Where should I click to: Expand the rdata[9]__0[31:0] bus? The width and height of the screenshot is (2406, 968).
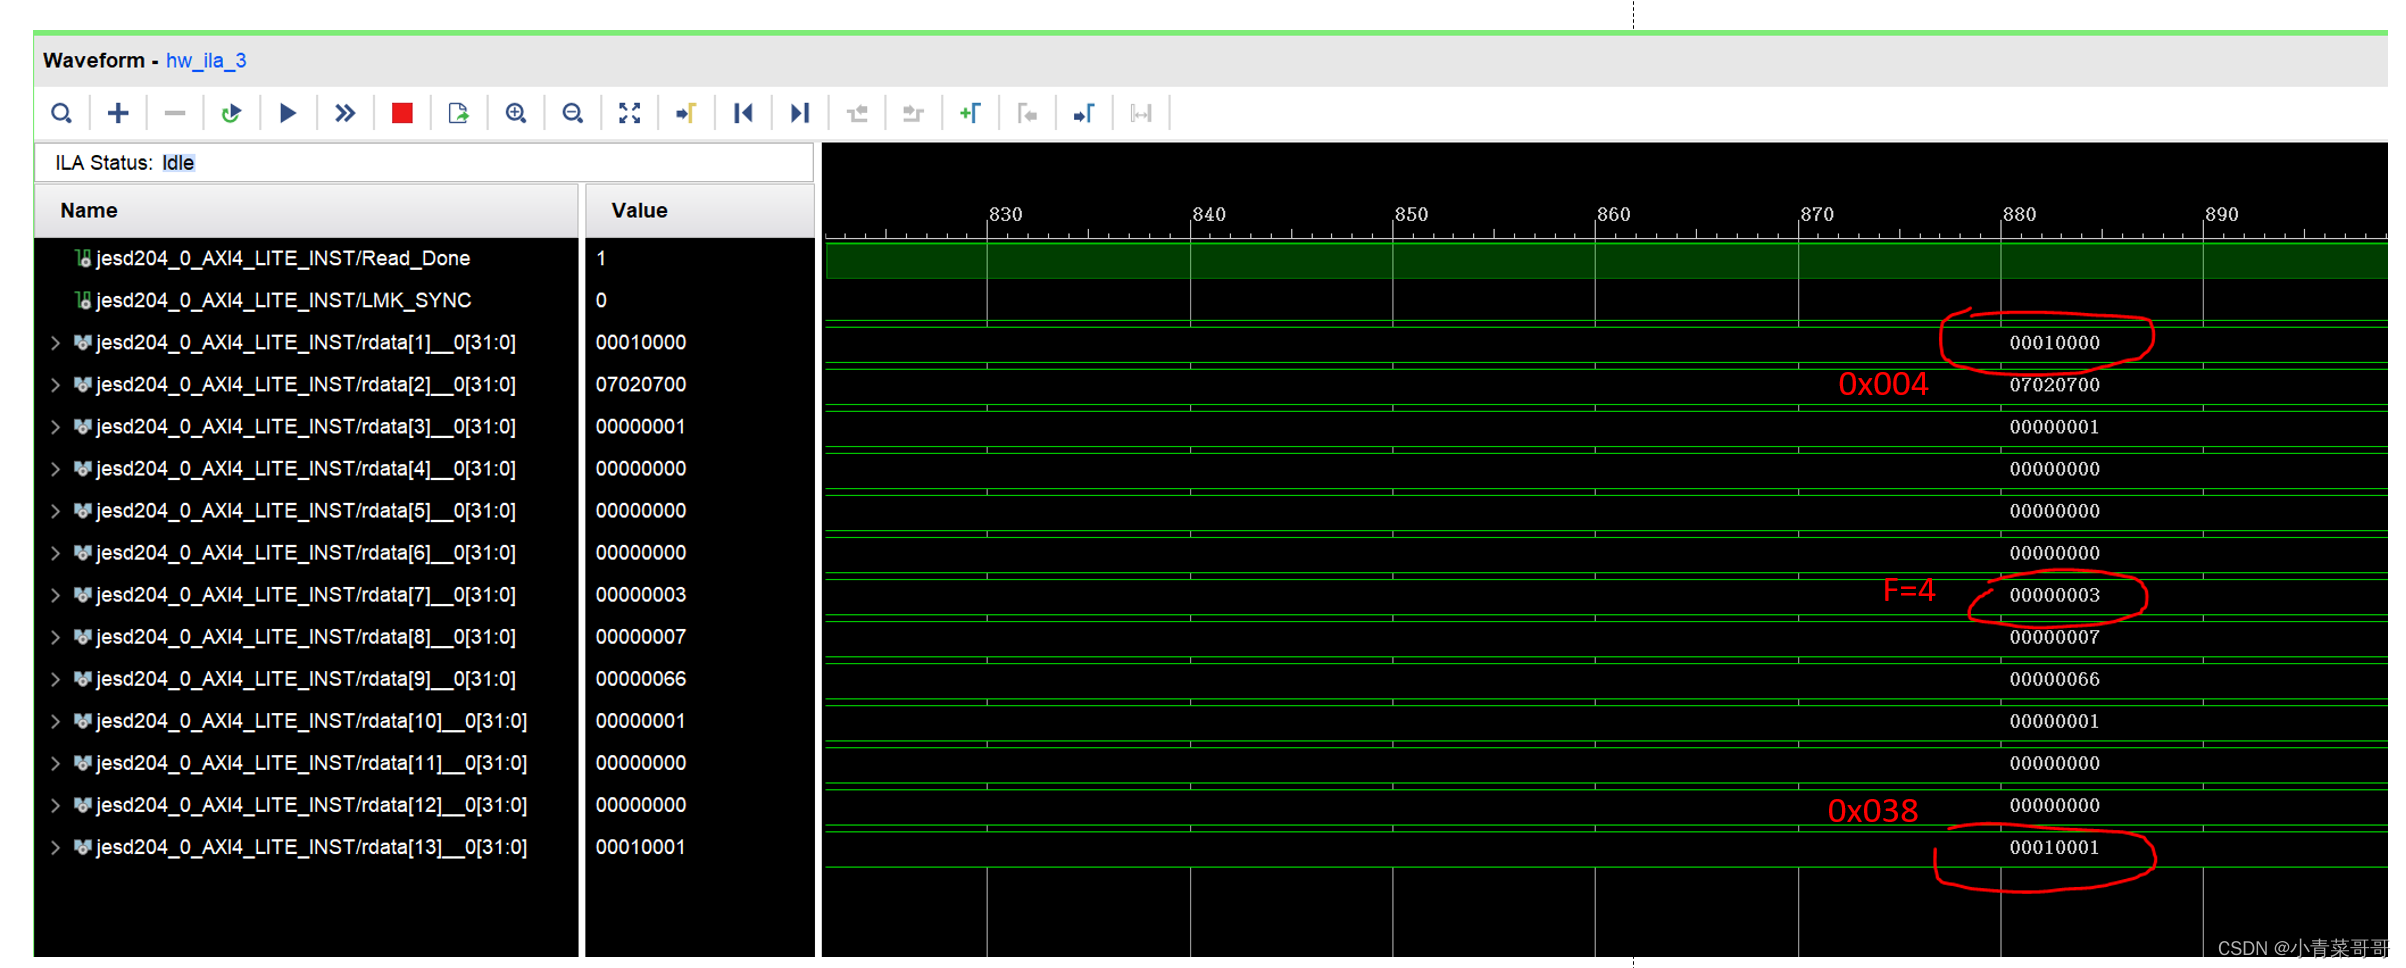[55, 679]
